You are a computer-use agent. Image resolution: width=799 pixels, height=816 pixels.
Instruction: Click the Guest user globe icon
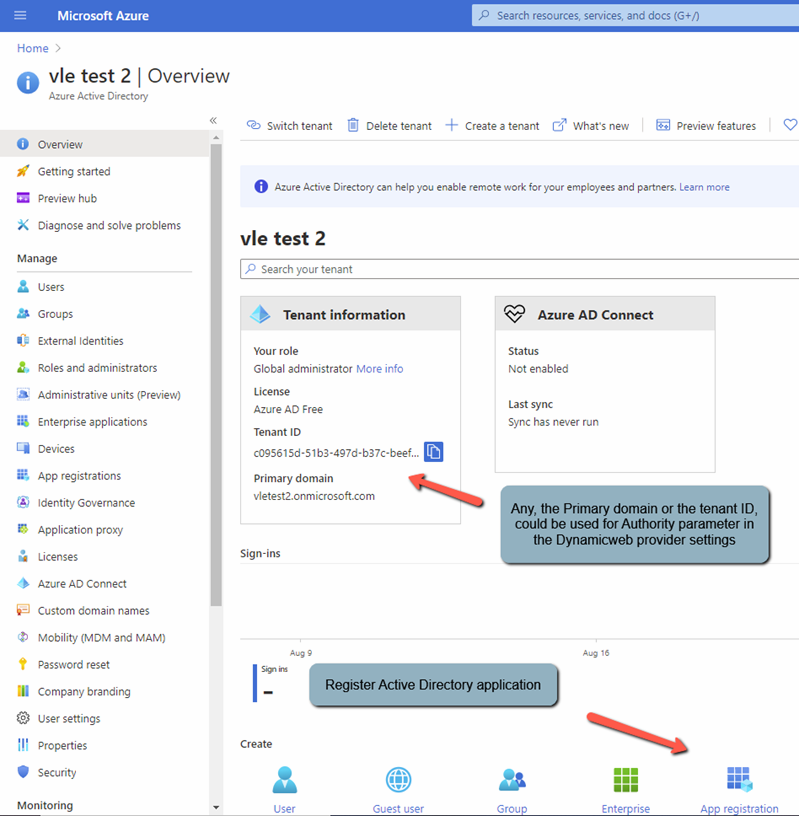[398, 780]
